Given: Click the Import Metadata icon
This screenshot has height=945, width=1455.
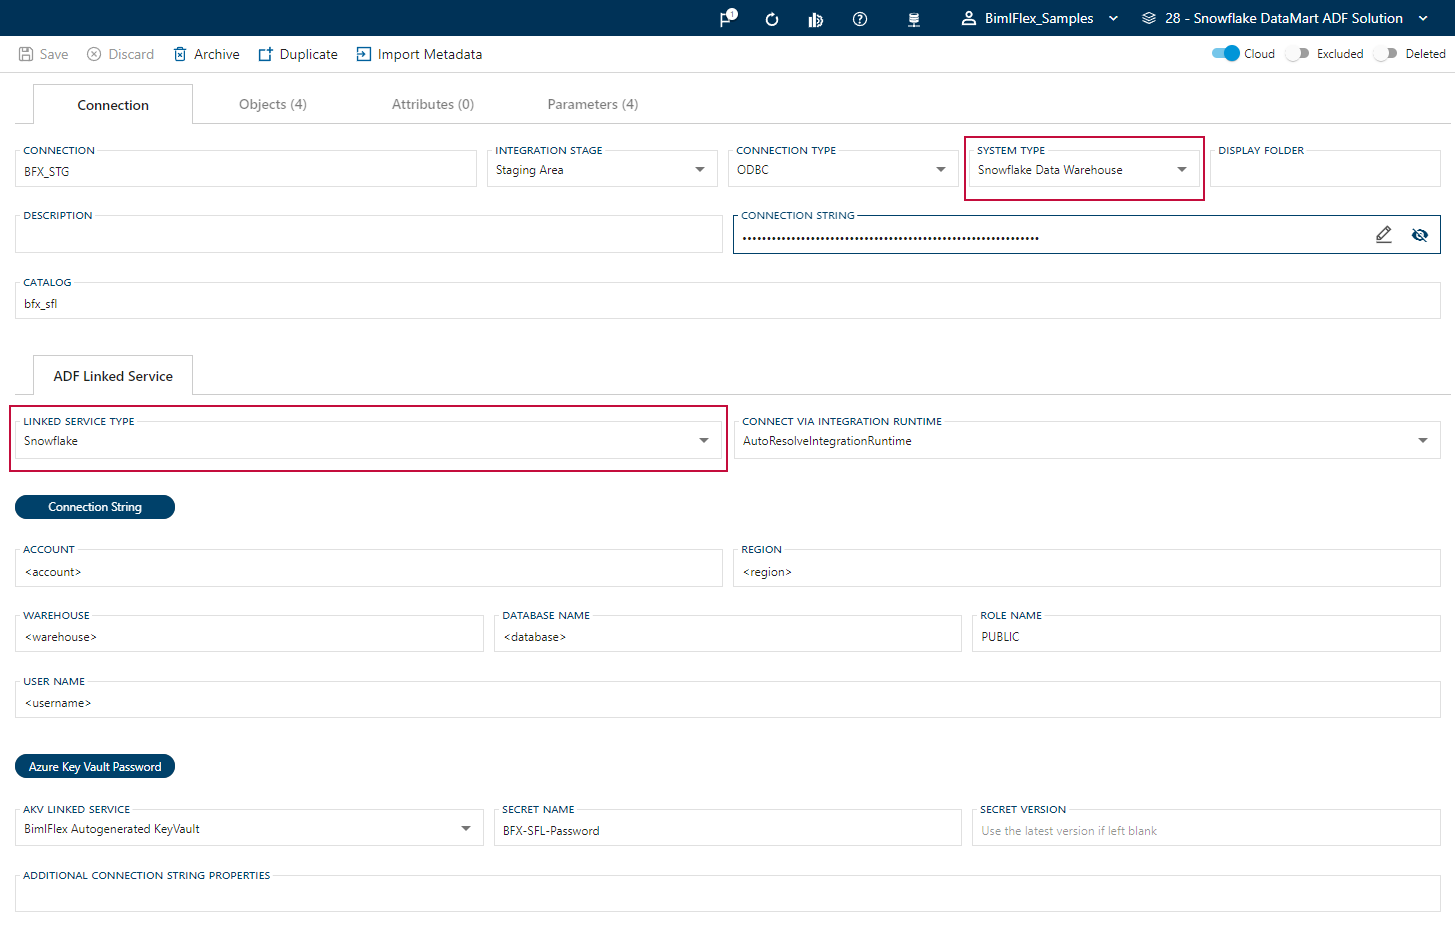Looking at the screenshot, I should pyautogui.click(x=363, y=54).
